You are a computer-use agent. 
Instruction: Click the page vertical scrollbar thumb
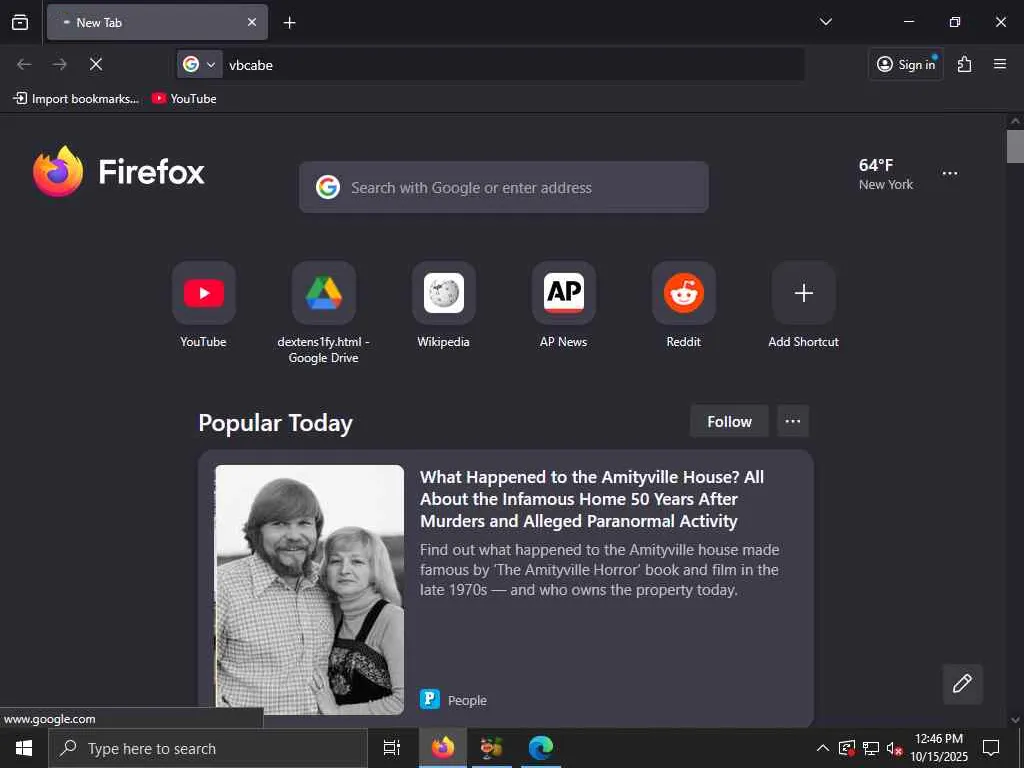click(1015, 146)
